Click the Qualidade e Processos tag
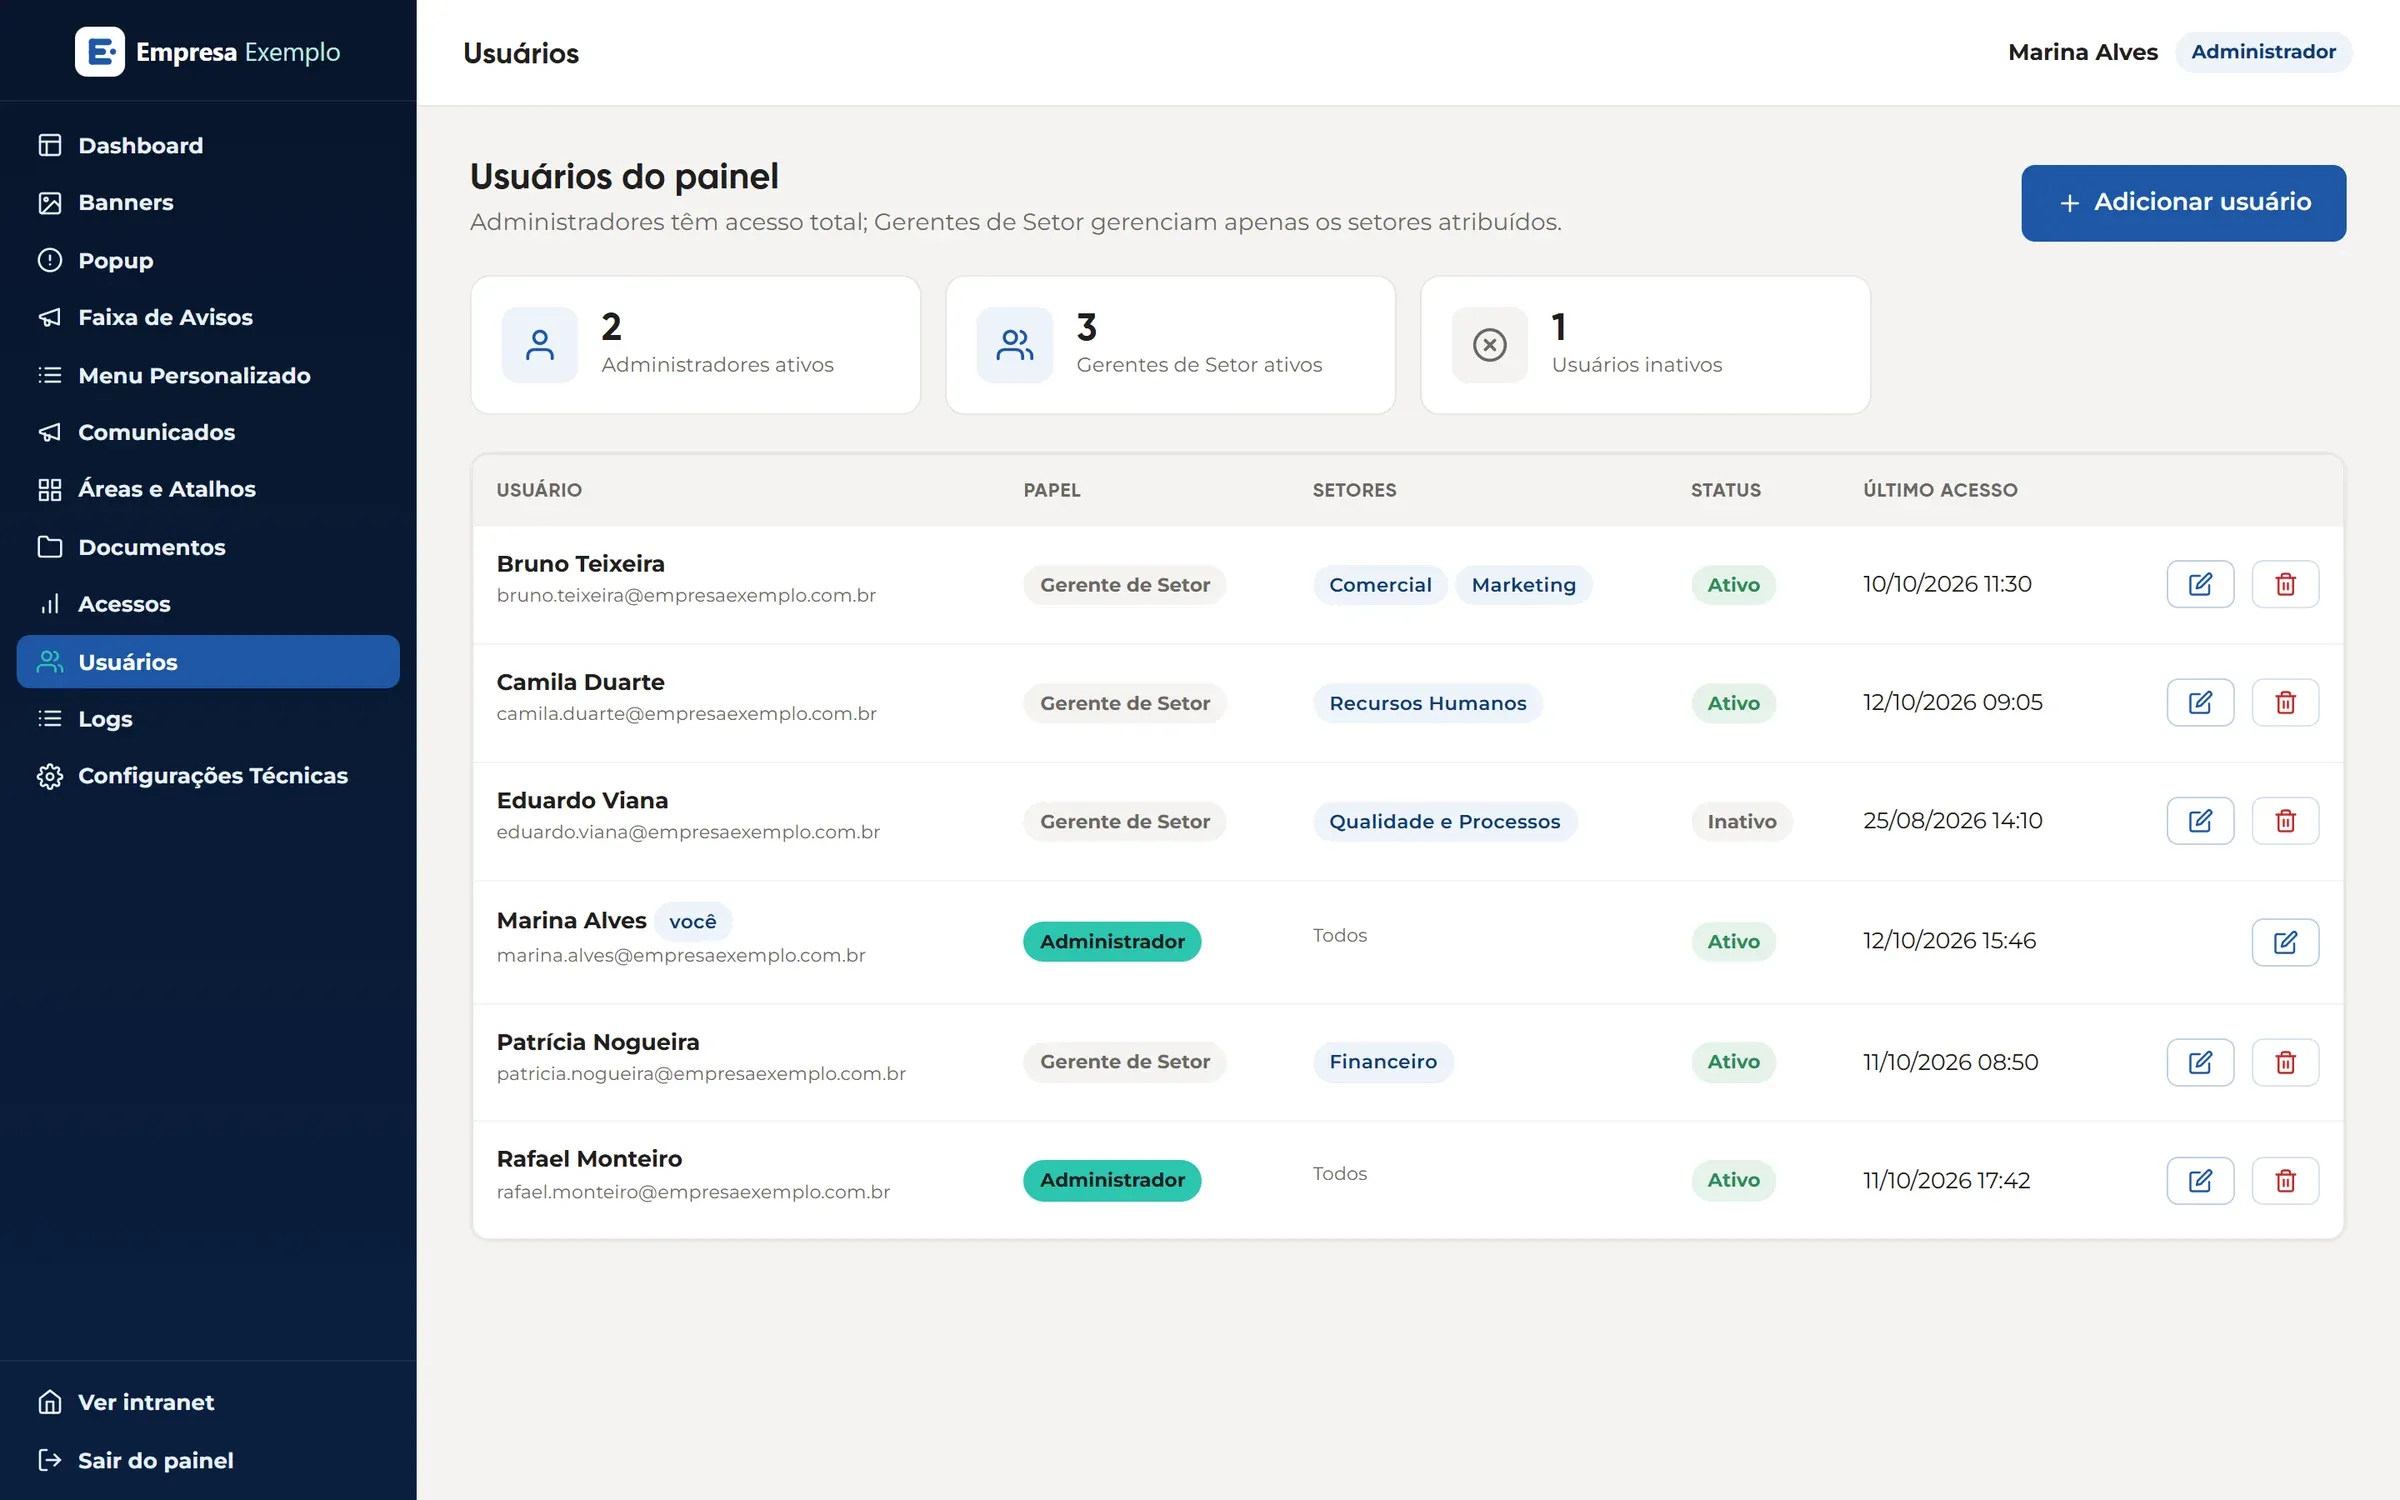The image size is (2400, 1500). coord(1444,822)
